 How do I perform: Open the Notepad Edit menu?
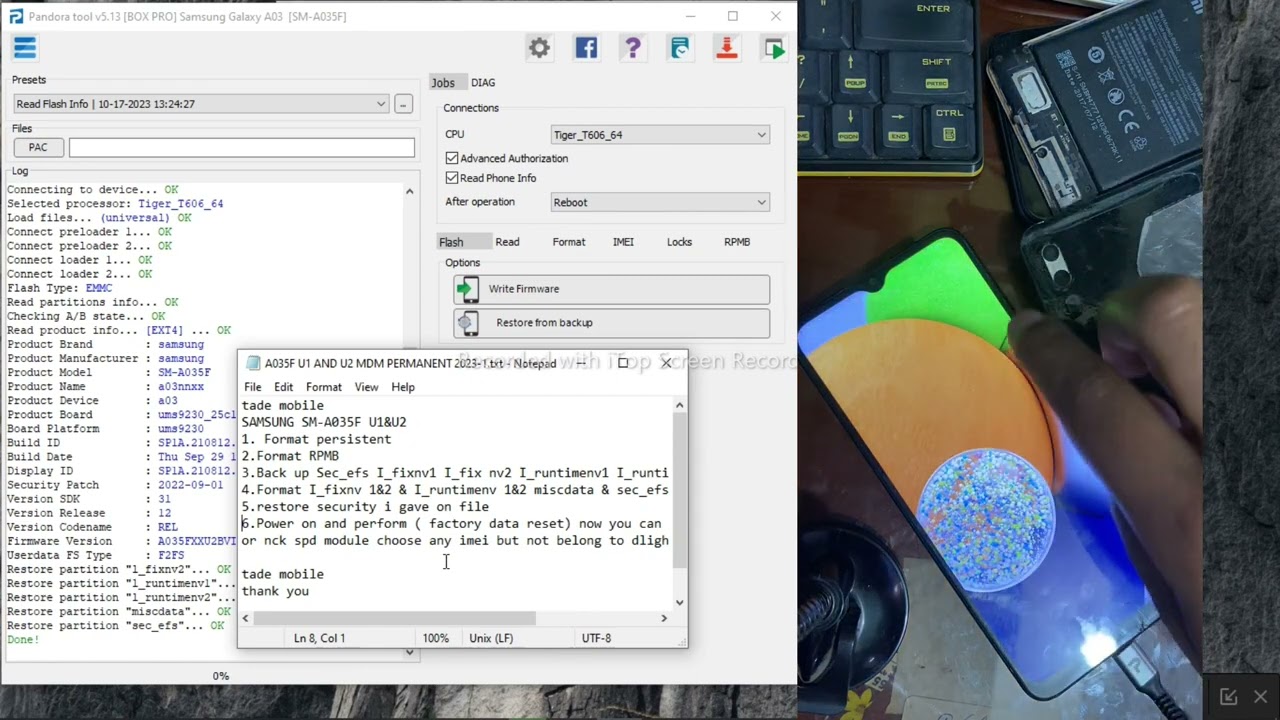(x=284, y=387)
